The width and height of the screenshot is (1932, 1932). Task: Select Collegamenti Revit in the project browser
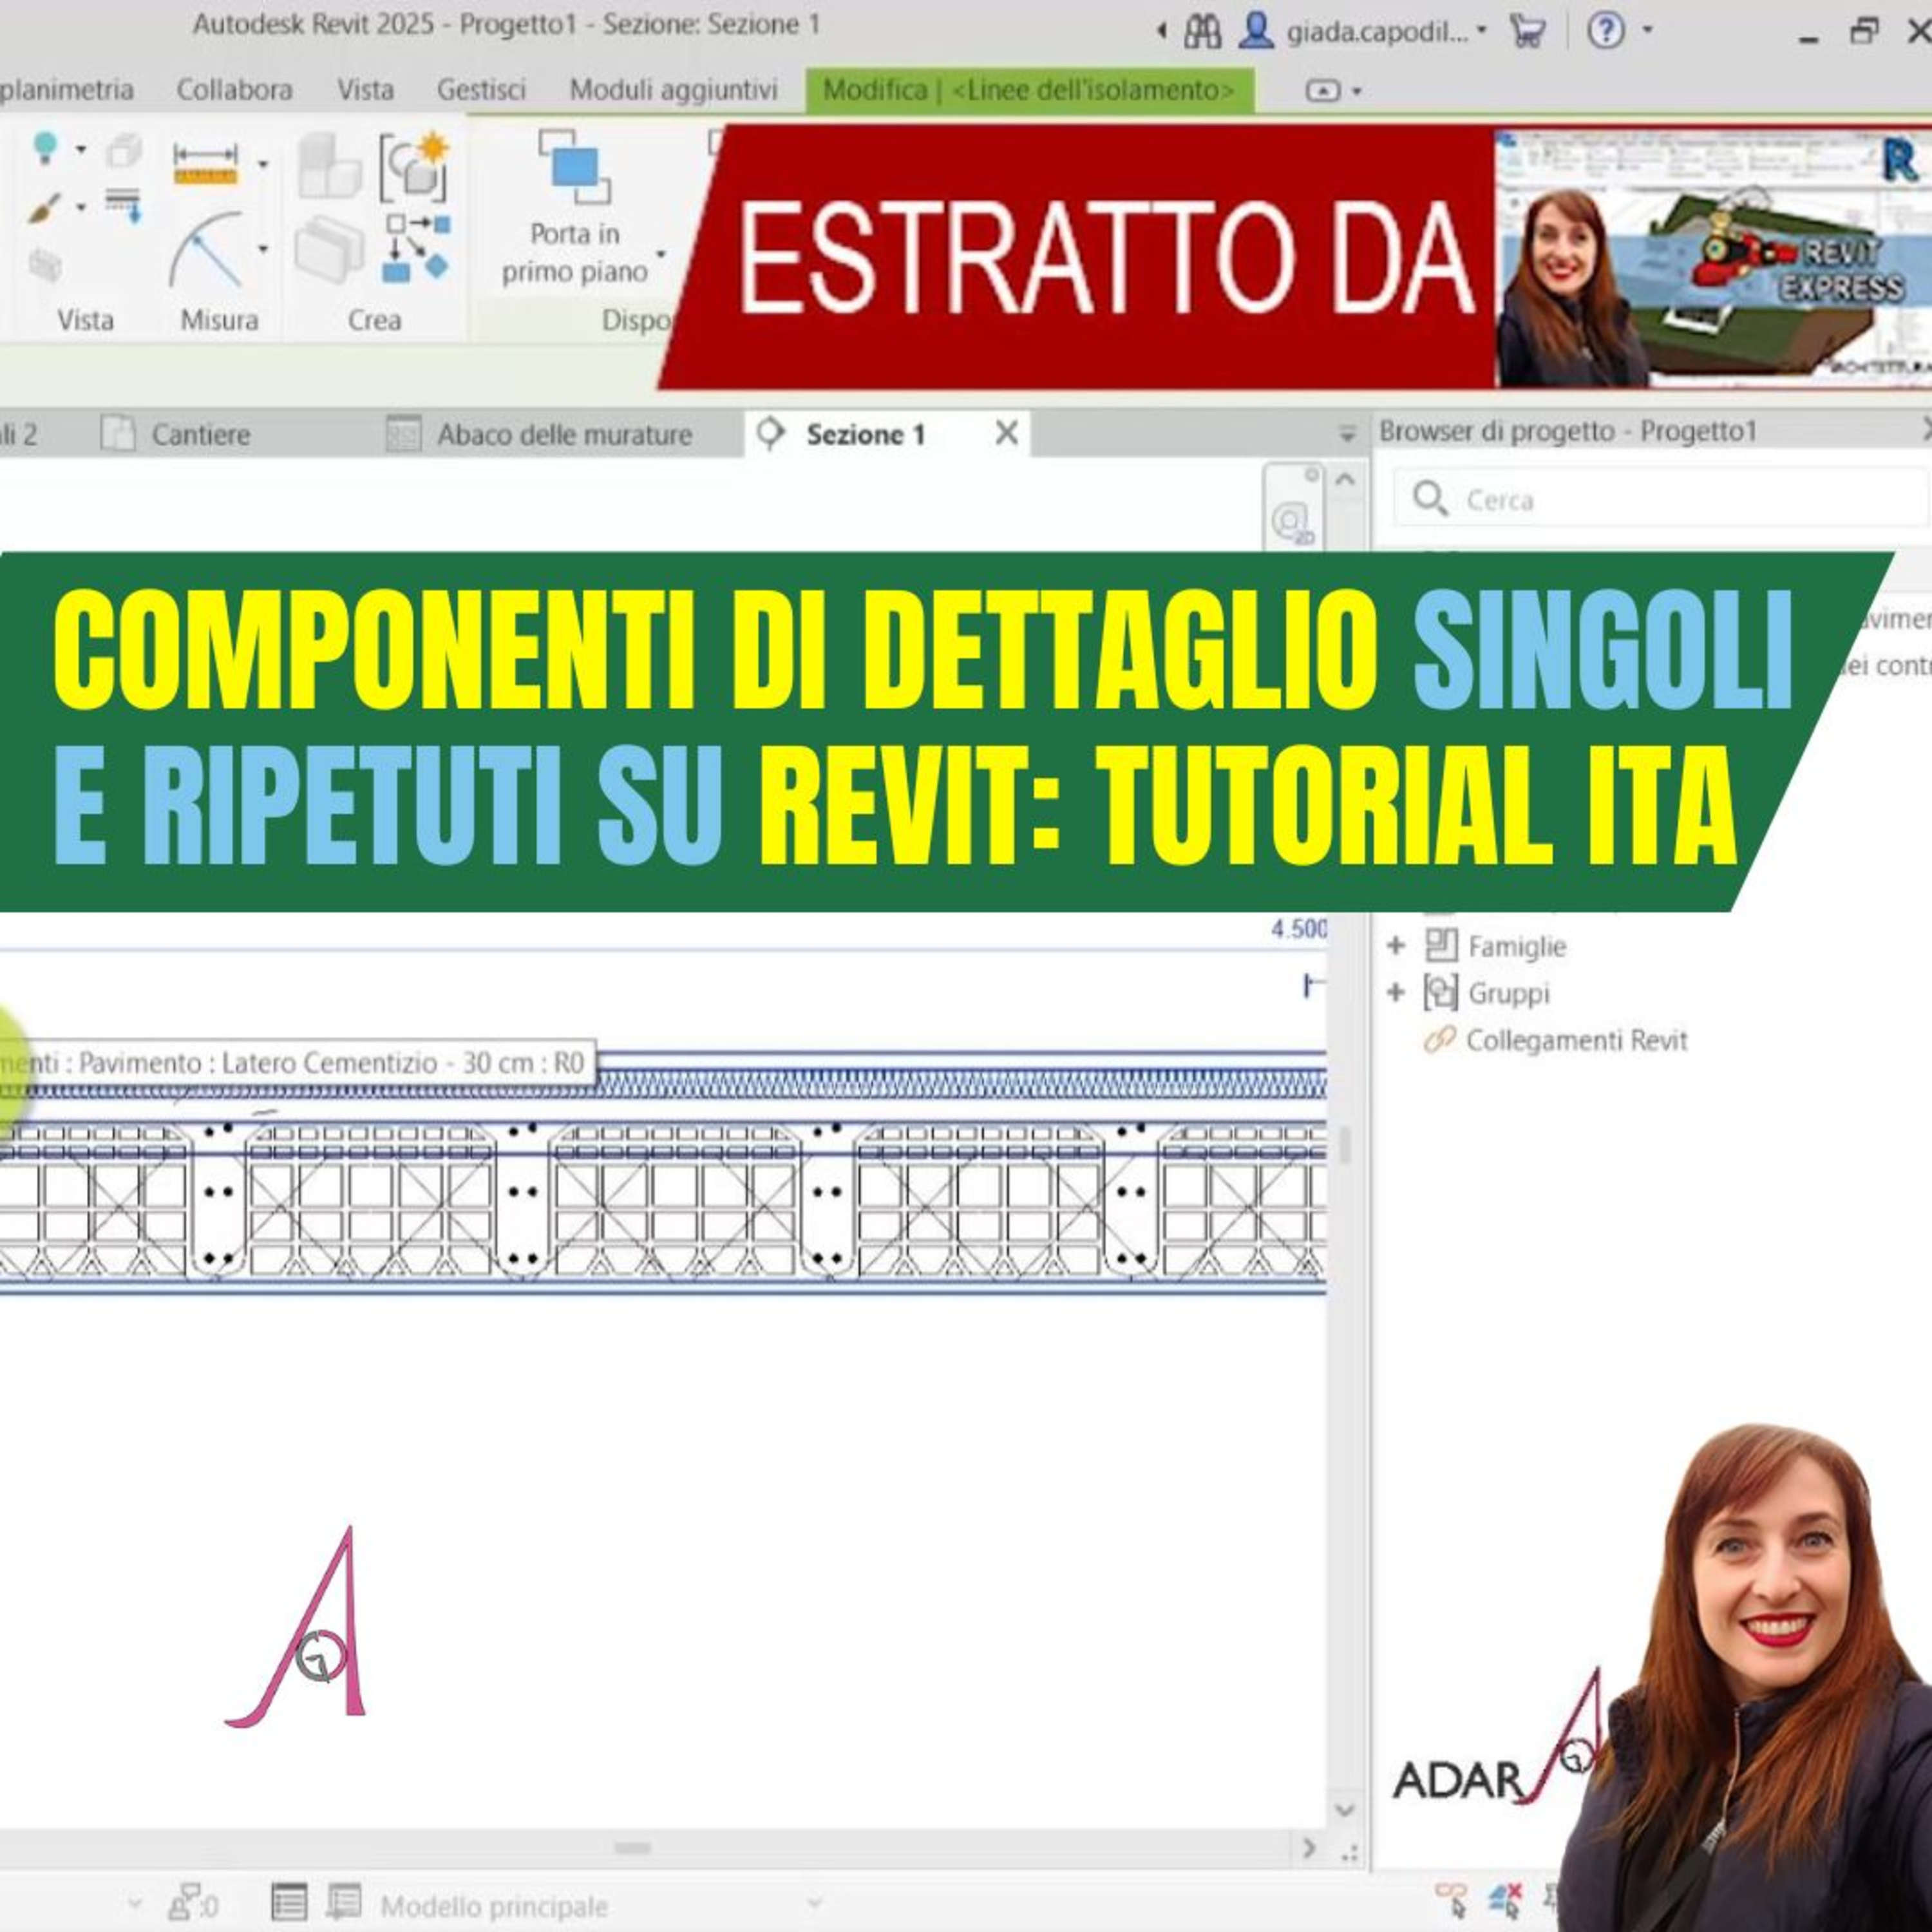tap(1577, 1040)
